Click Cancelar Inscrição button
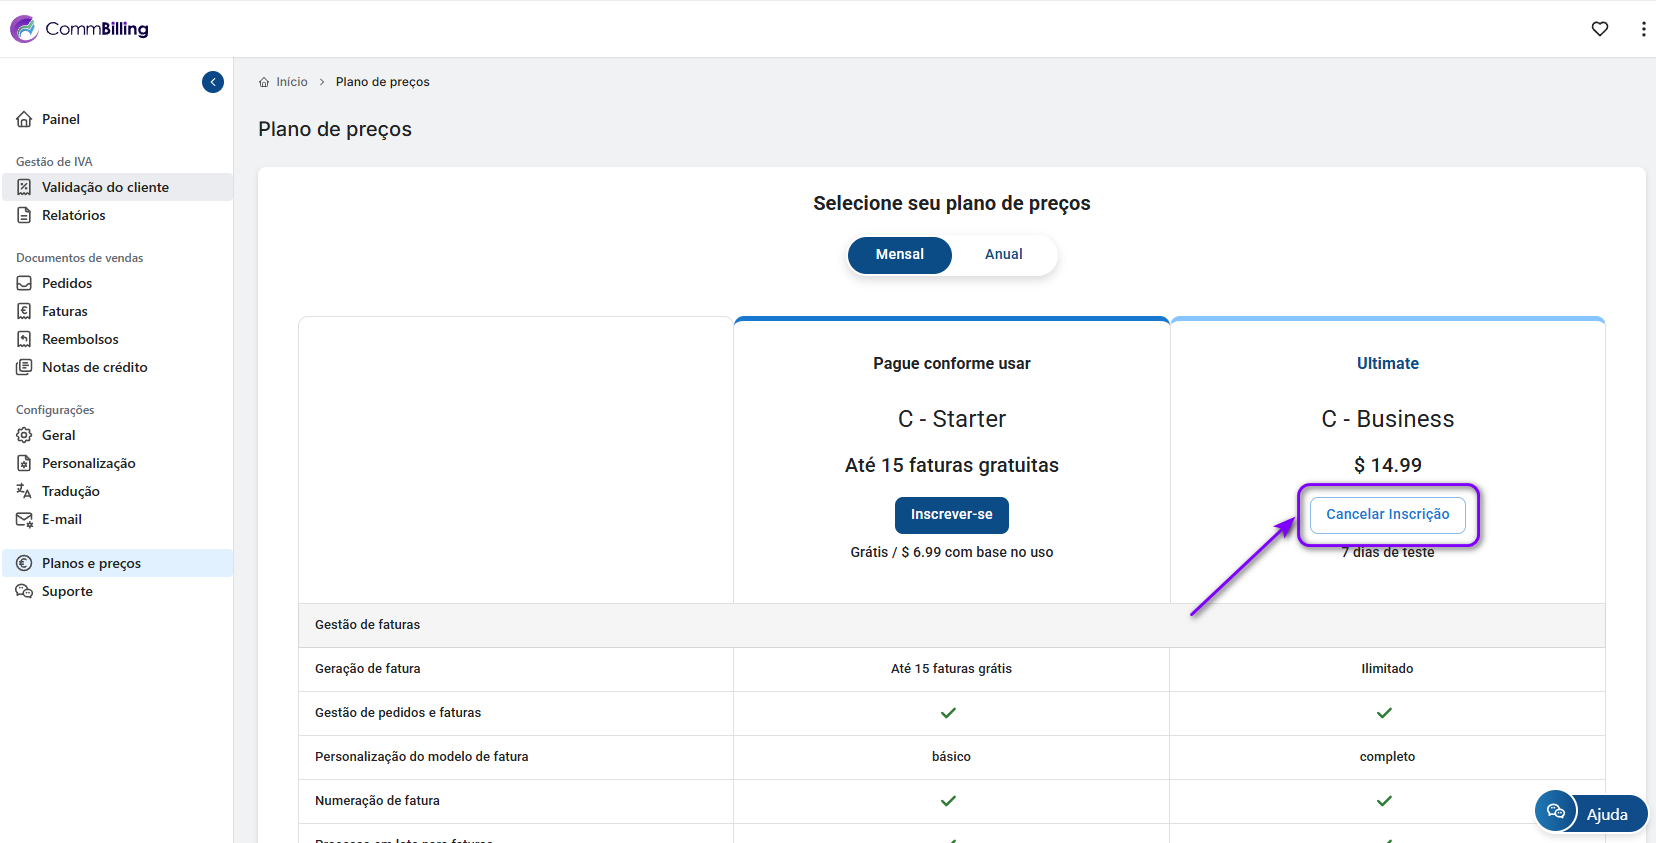Screen dimensions: 1656x843 pos(1387,514)
